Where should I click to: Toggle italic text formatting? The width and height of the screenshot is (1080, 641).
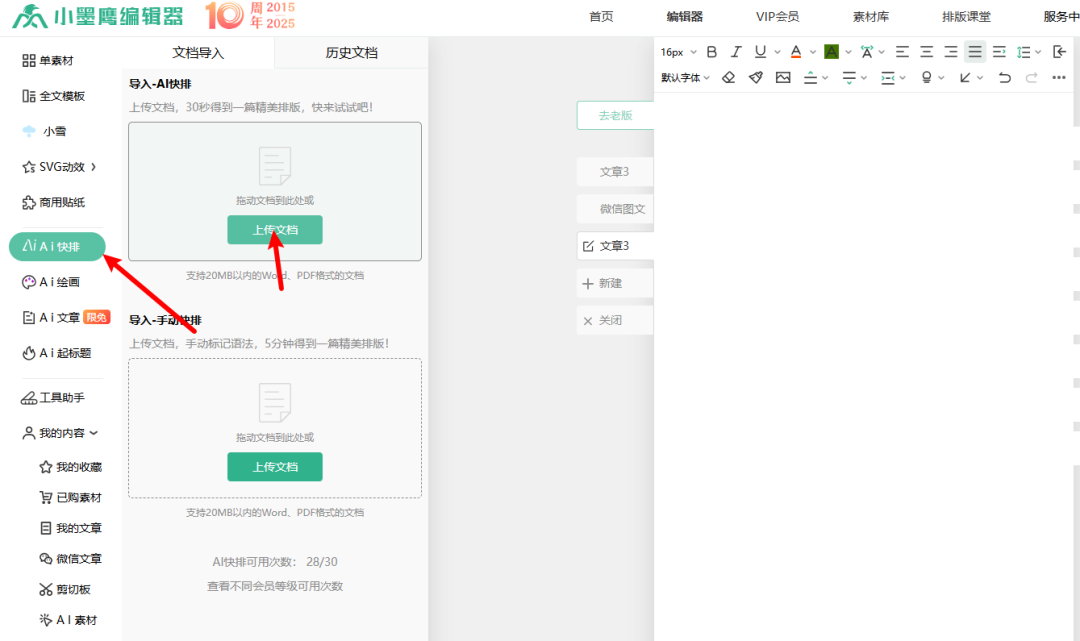pyautogui.click(x=736, y=52)
